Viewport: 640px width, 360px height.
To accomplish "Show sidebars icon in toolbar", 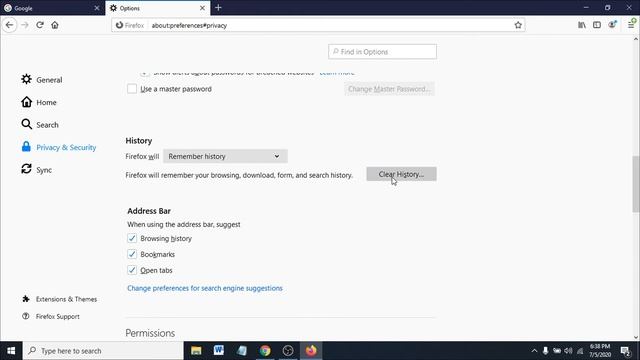I will pos(597,25).
